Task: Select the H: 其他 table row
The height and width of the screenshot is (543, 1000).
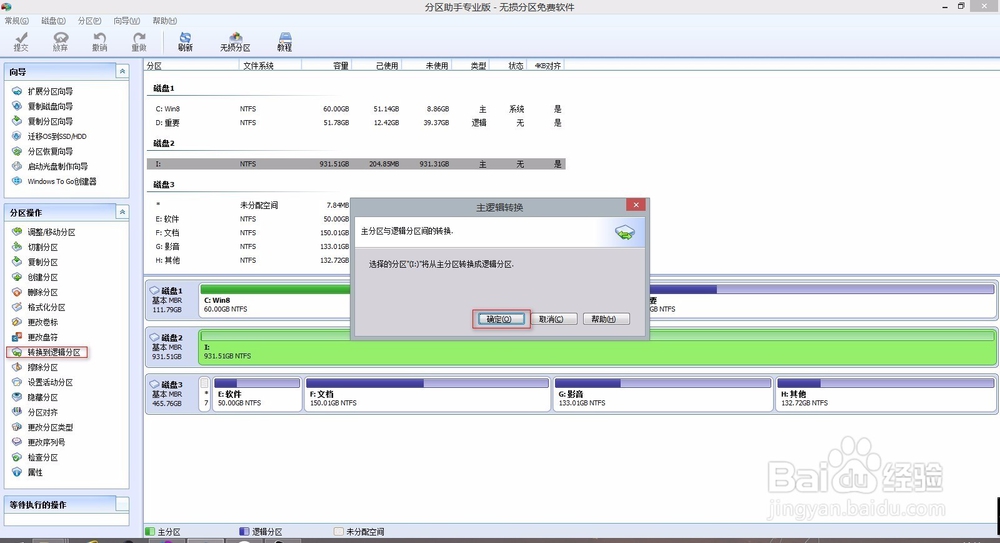Action: [249, 260]
